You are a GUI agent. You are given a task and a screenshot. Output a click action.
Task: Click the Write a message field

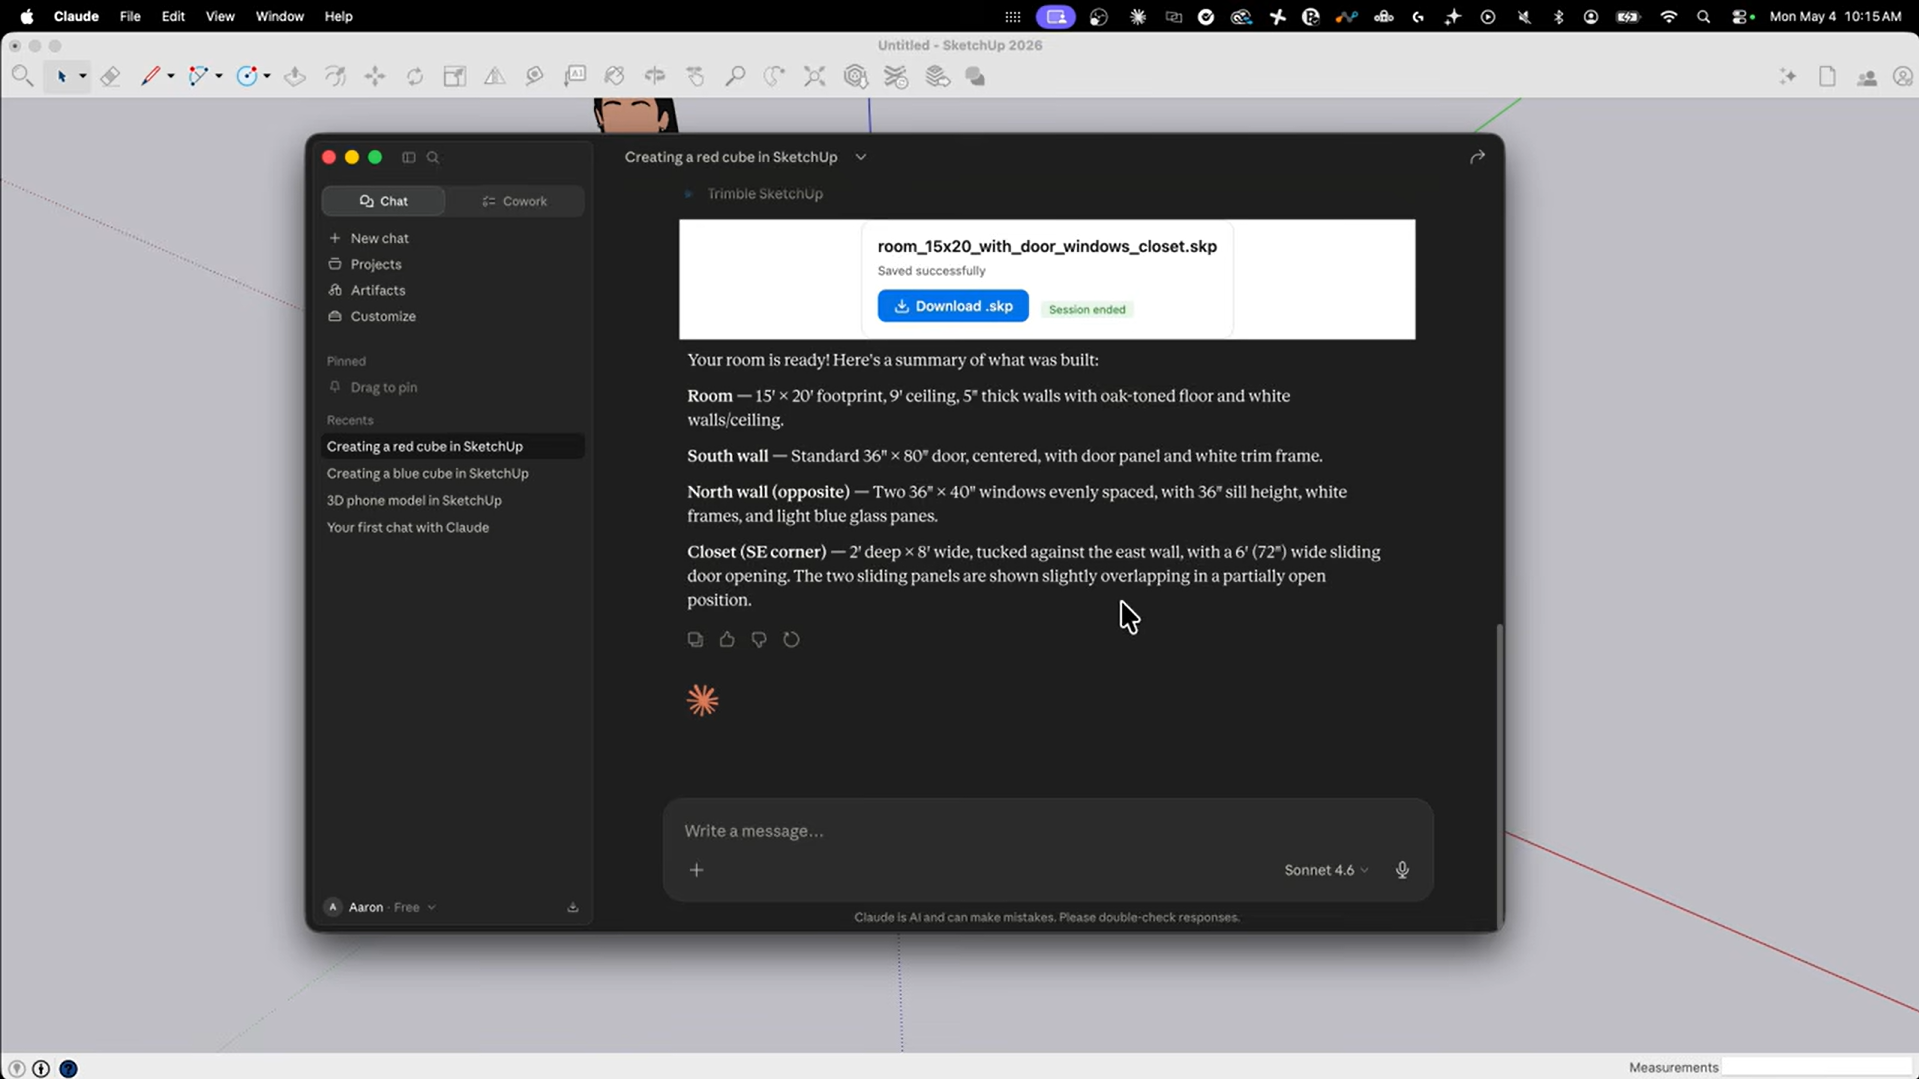(1047, 831)
